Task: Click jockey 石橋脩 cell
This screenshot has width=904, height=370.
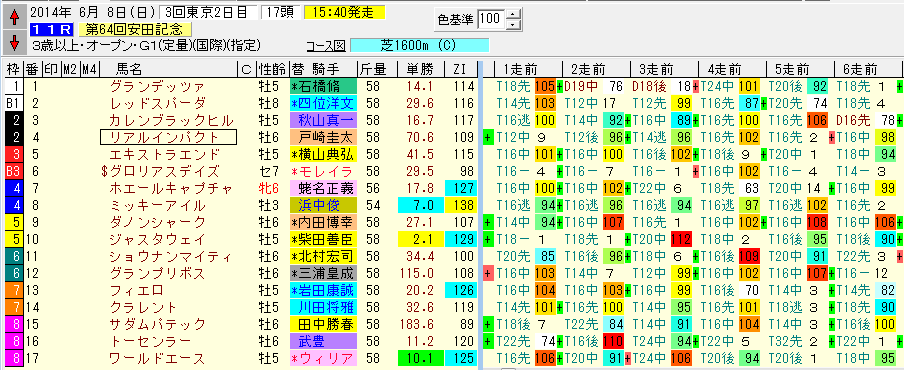Action: click(x=324, y=86)
